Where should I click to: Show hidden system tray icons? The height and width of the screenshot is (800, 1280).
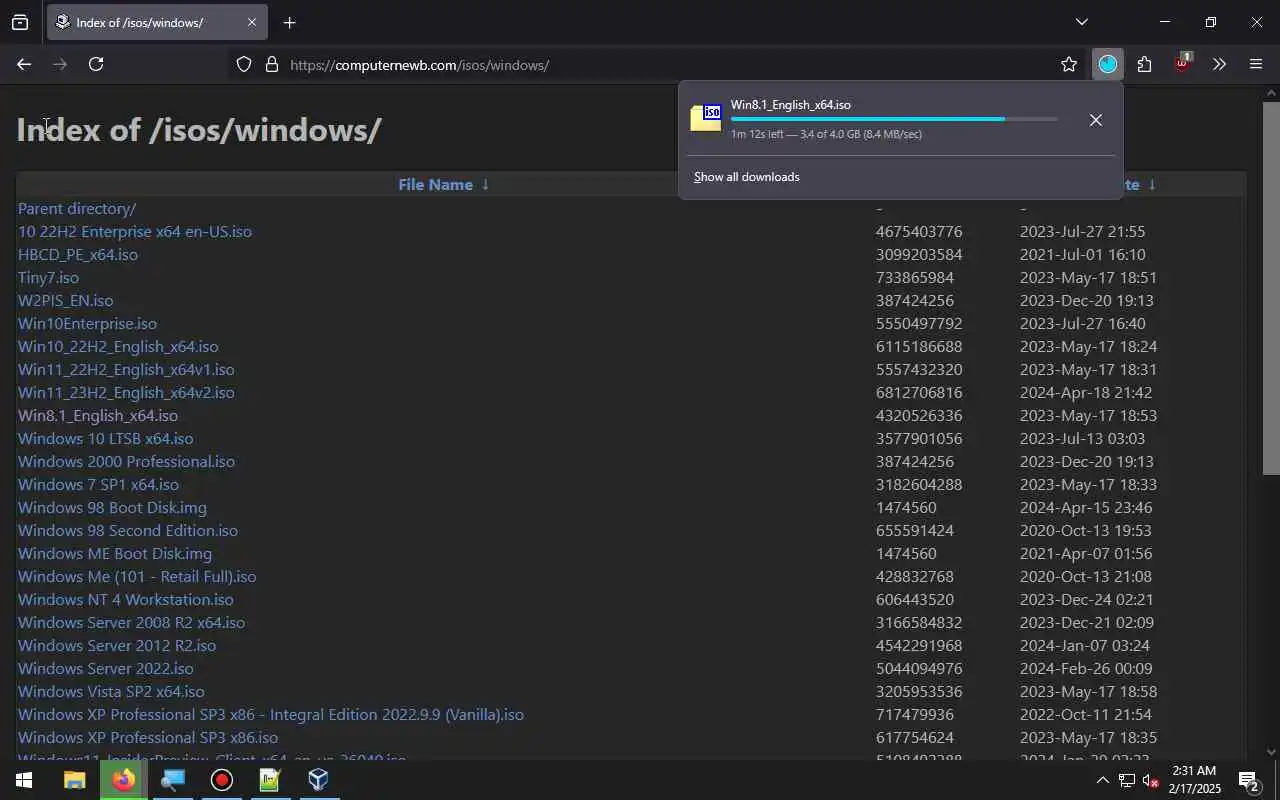(x=1102, y=780)
